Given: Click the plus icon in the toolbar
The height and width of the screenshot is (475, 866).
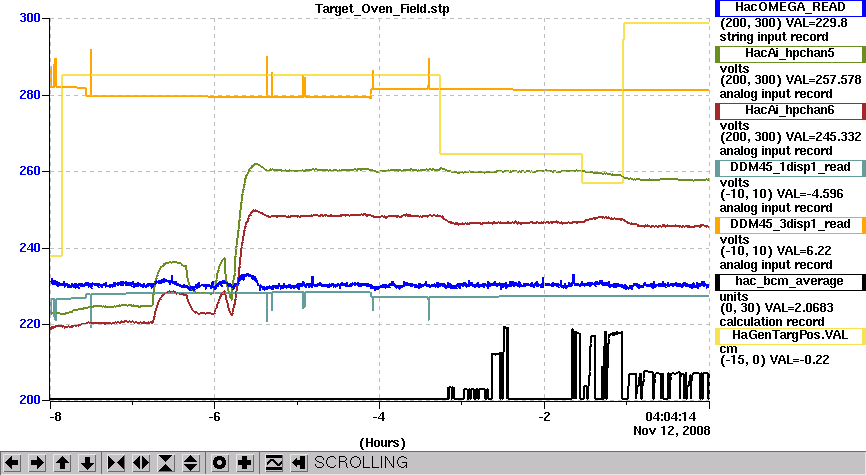Looking at the screenshot, I should tap(244, 462).
